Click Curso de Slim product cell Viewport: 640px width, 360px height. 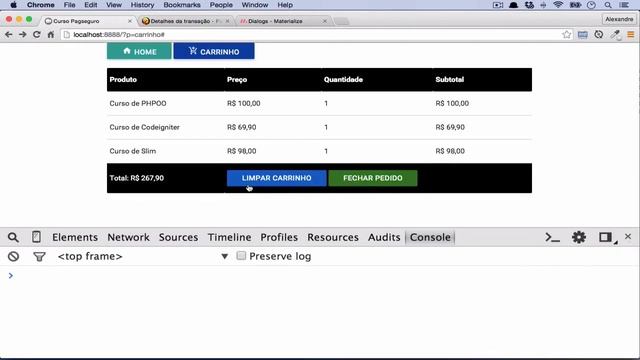pyautogui.click(x=133, y=151)
